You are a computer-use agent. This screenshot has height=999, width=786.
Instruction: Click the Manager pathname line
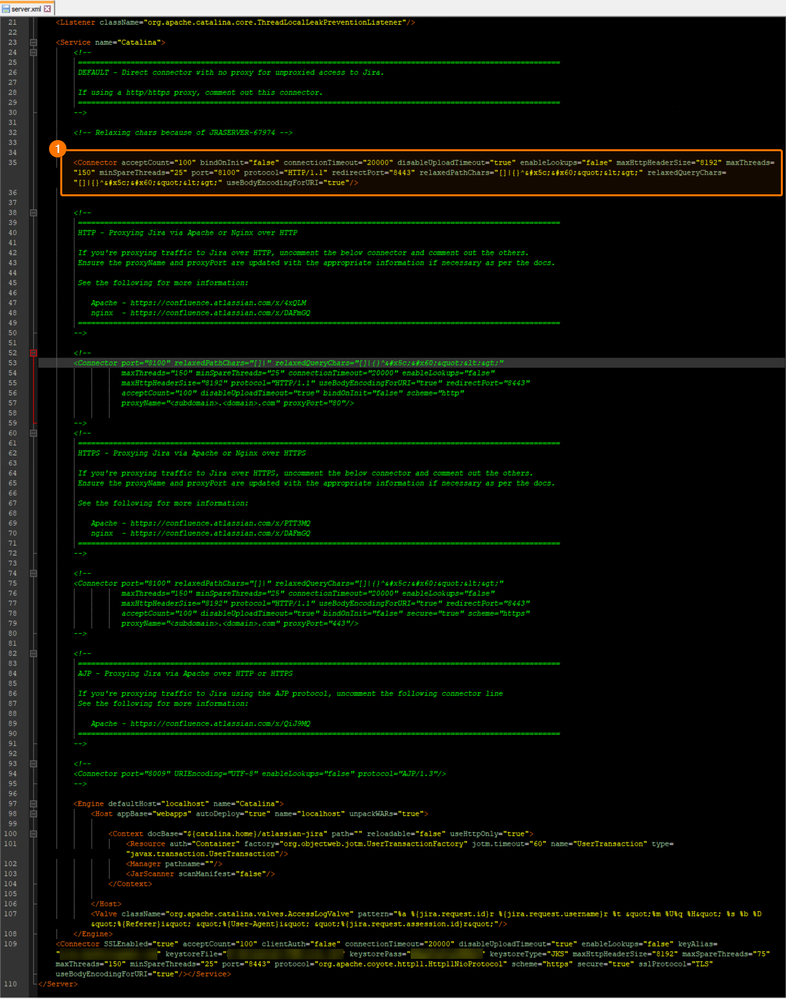point(174,864)
